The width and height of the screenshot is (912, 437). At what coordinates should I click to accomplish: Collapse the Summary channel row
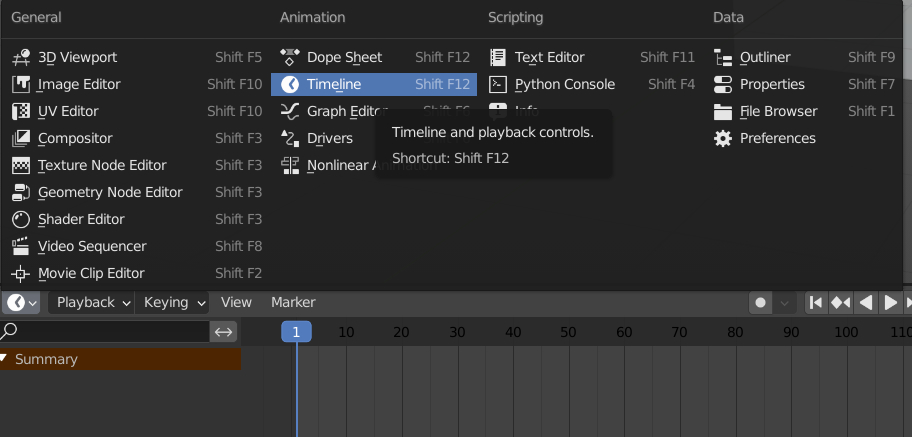[x=6, y=359]
